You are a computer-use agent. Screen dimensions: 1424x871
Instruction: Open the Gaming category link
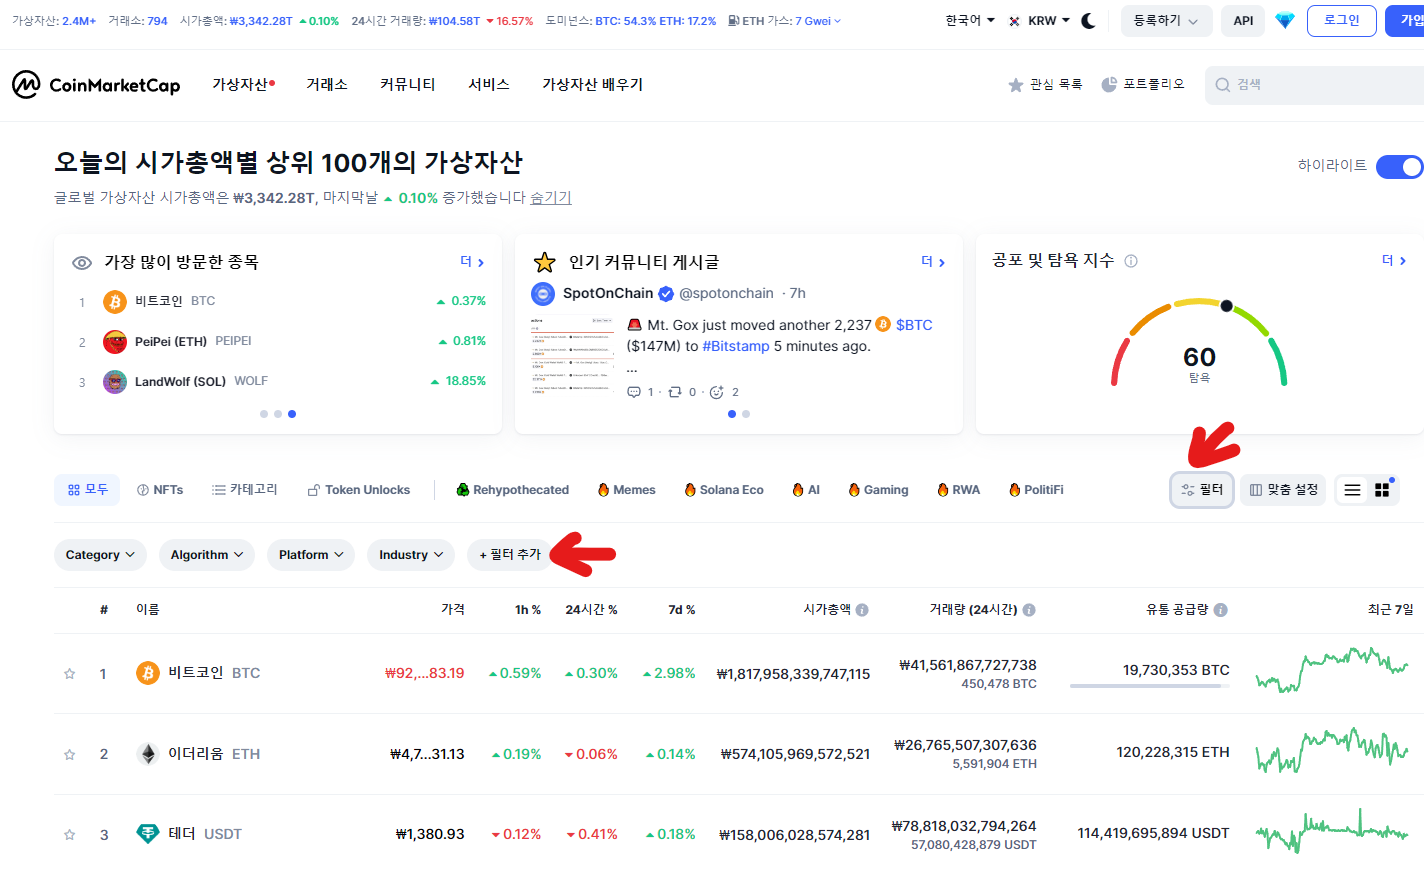click(878, 490)
